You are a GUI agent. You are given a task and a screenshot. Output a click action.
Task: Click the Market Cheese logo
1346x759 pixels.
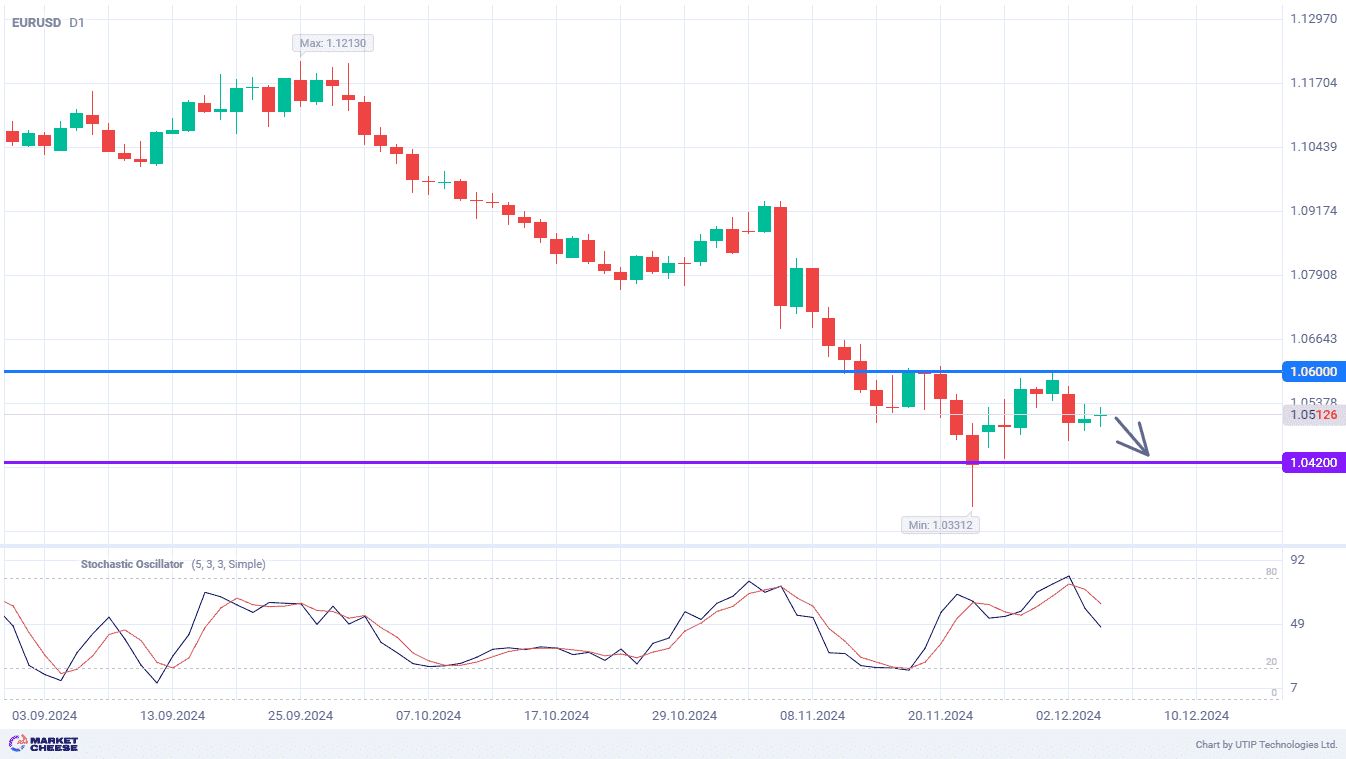[43, 744]
